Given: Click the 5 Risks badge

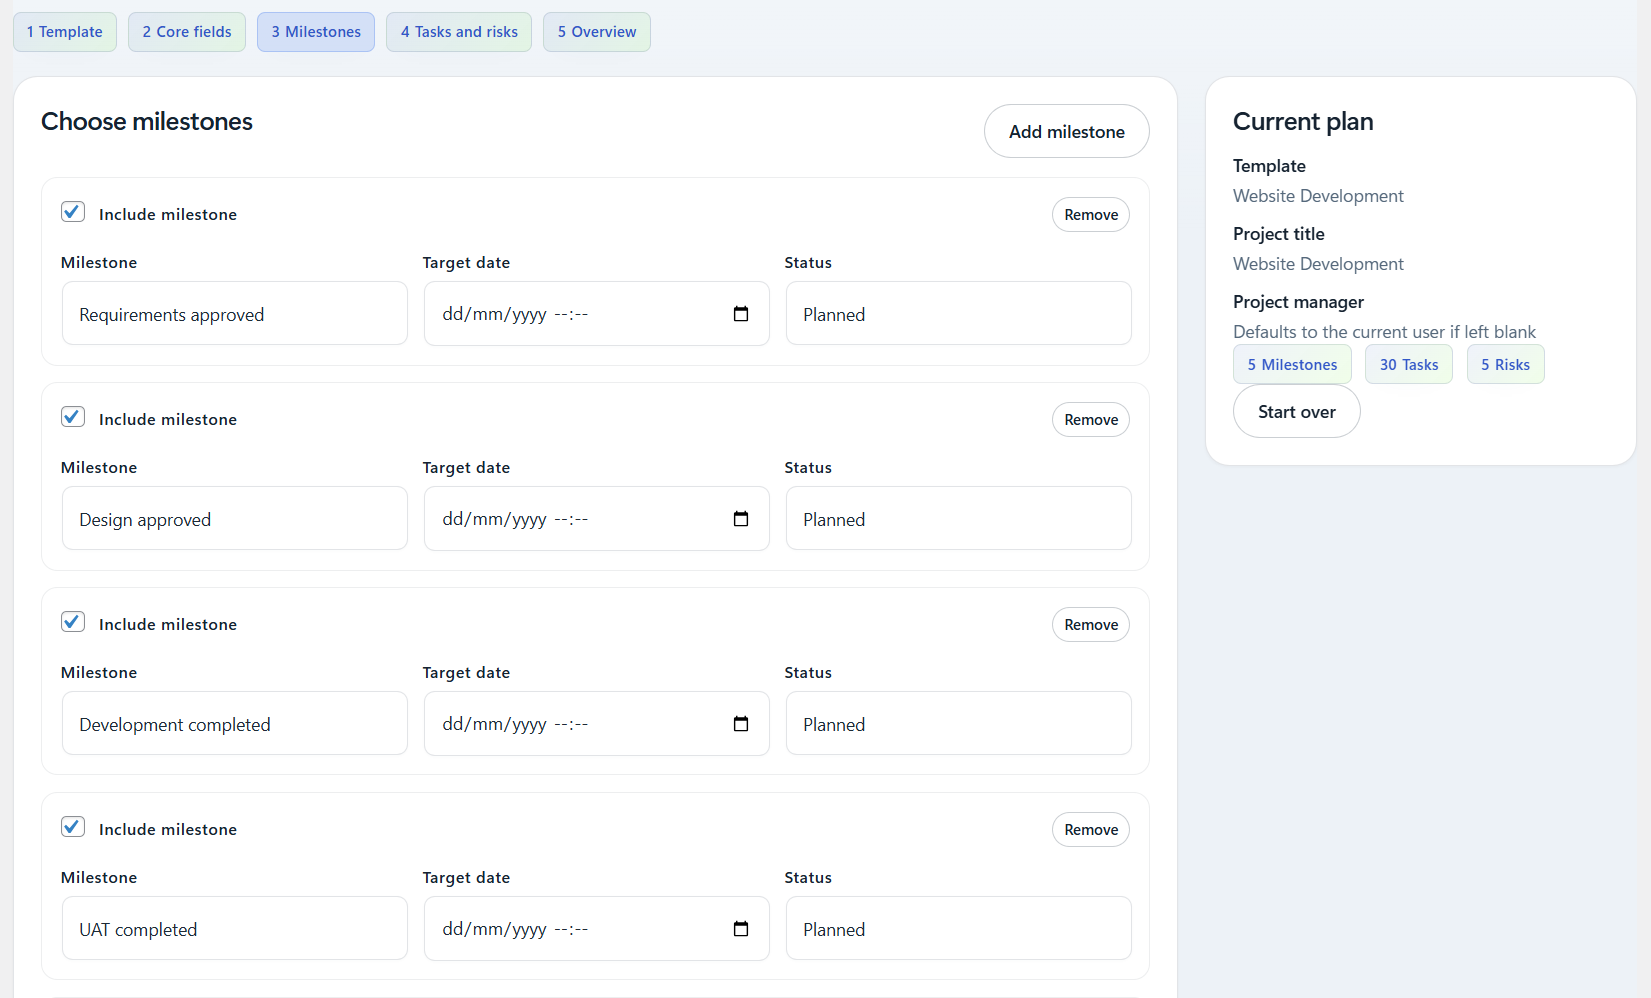Looking at the screenshot, I should pyautogui.click(x=1505, y=364).
